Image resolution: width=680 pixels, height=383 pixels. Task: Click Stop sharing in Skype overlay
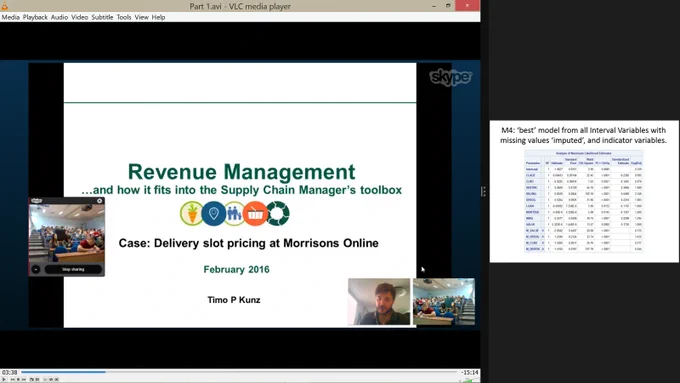pos(73,269)
